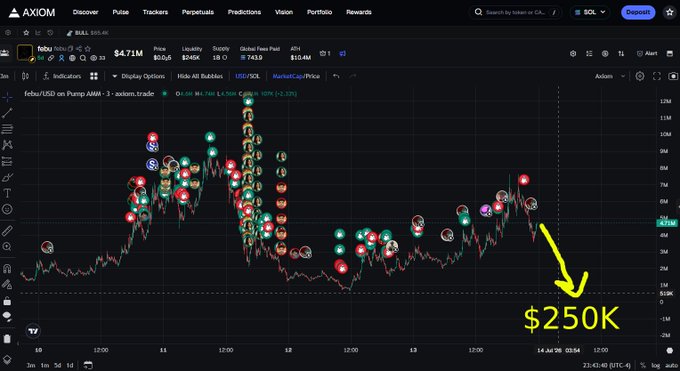Select the crosshair cursor tool
This screenshot has width=680, height=371.
click(x=7, y=97)
